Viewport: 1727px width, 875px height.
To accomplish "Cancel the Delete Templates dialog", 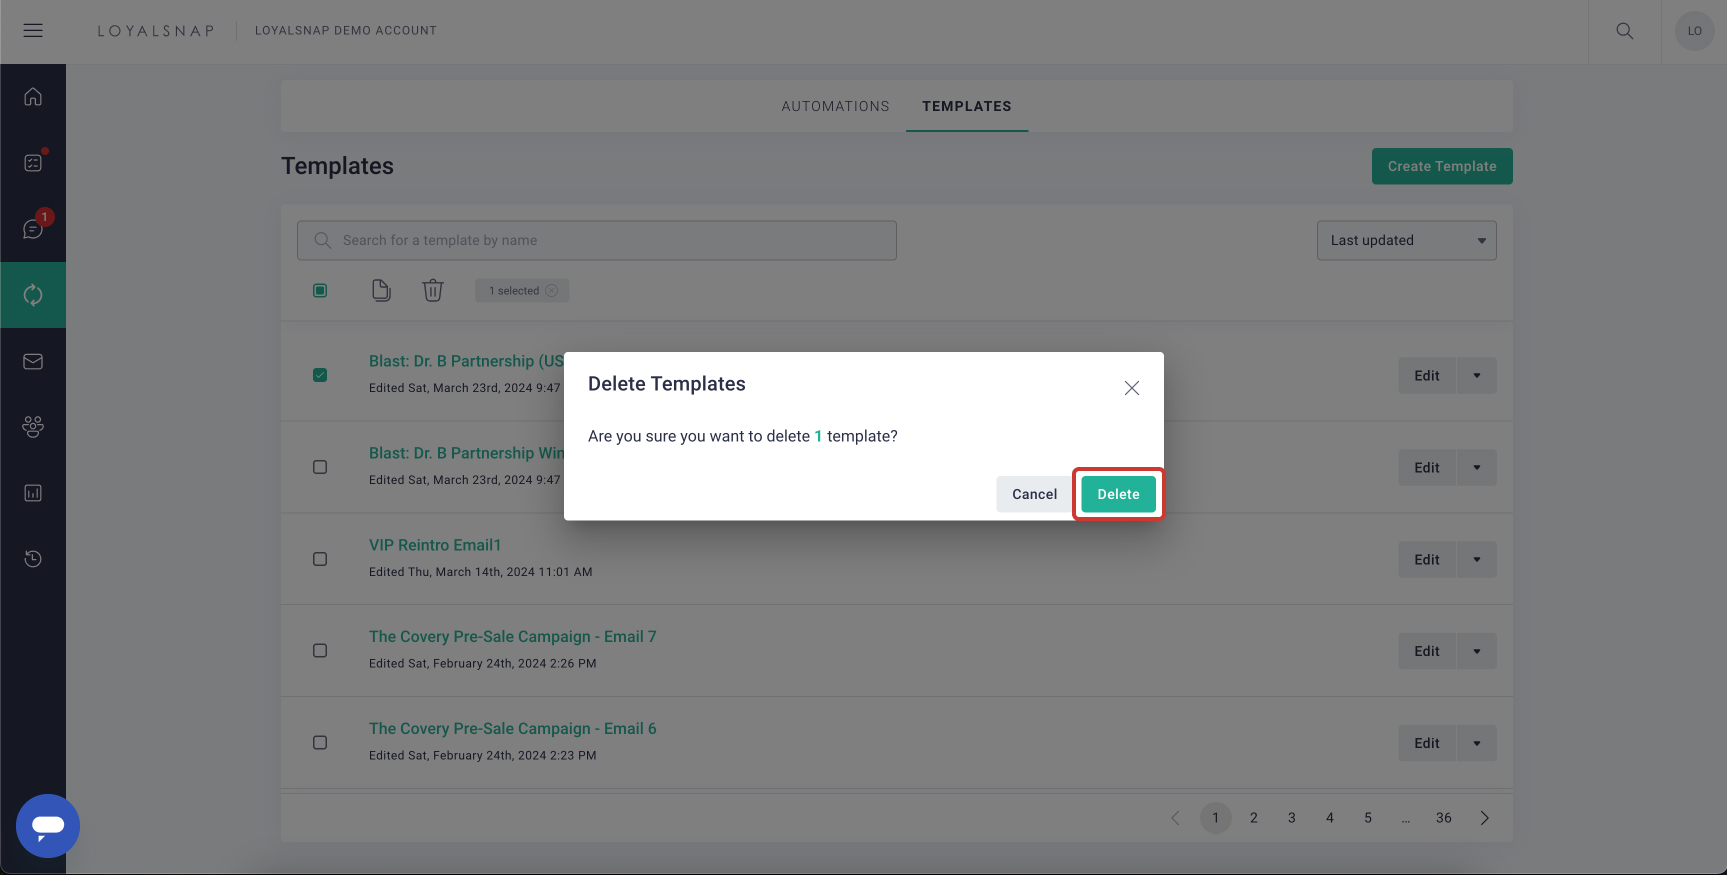I will tap(1034, 494).
